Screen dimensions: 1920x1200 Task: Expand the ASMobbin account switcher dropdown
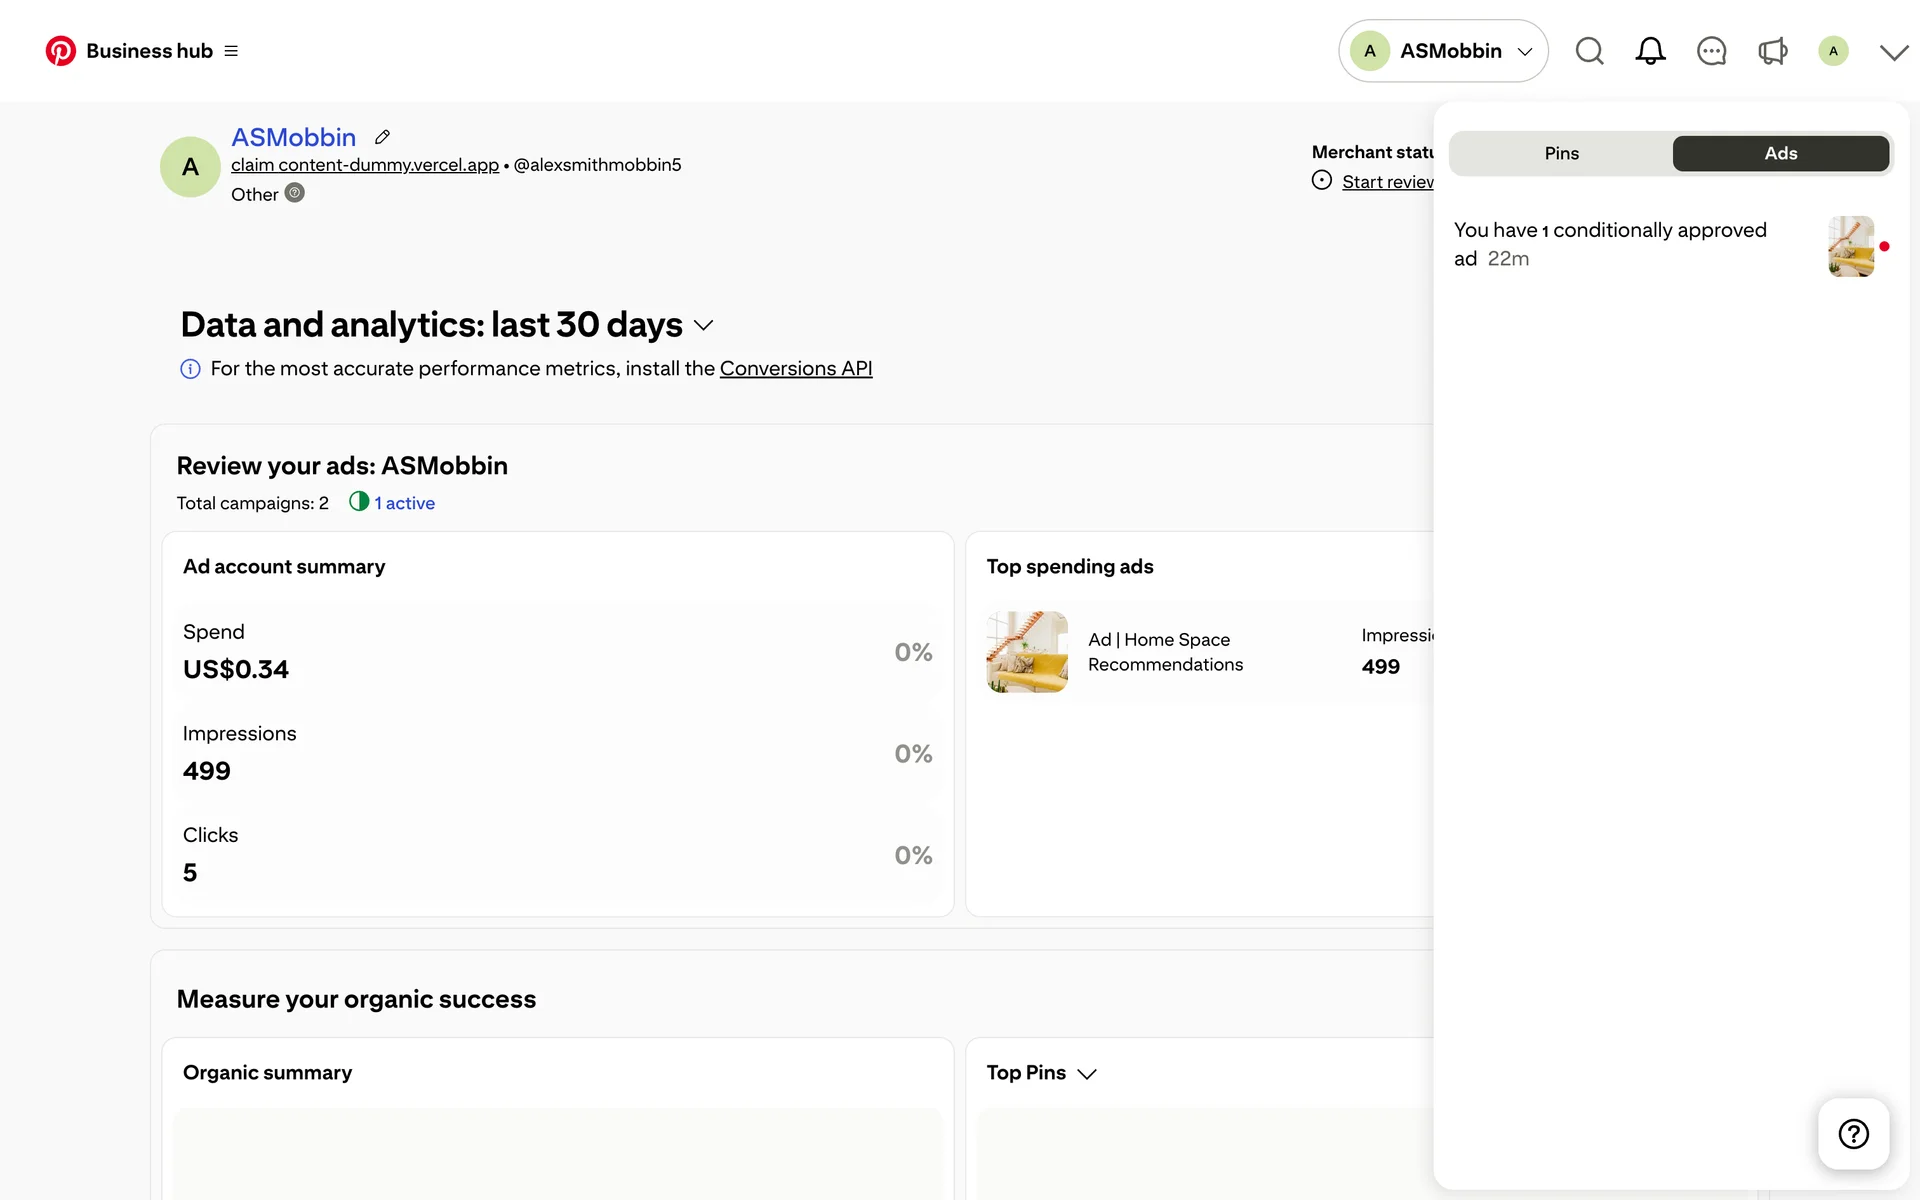pyautogui.click(x=1443, y=51)
